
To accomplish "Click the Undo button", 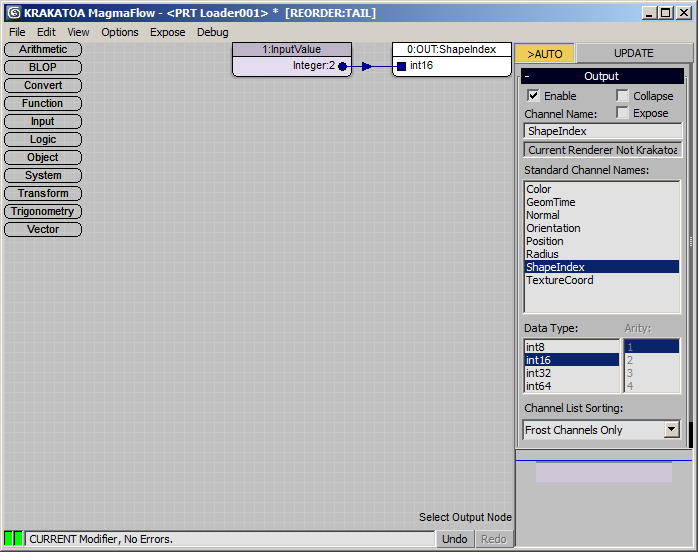I will pos(455,539).
